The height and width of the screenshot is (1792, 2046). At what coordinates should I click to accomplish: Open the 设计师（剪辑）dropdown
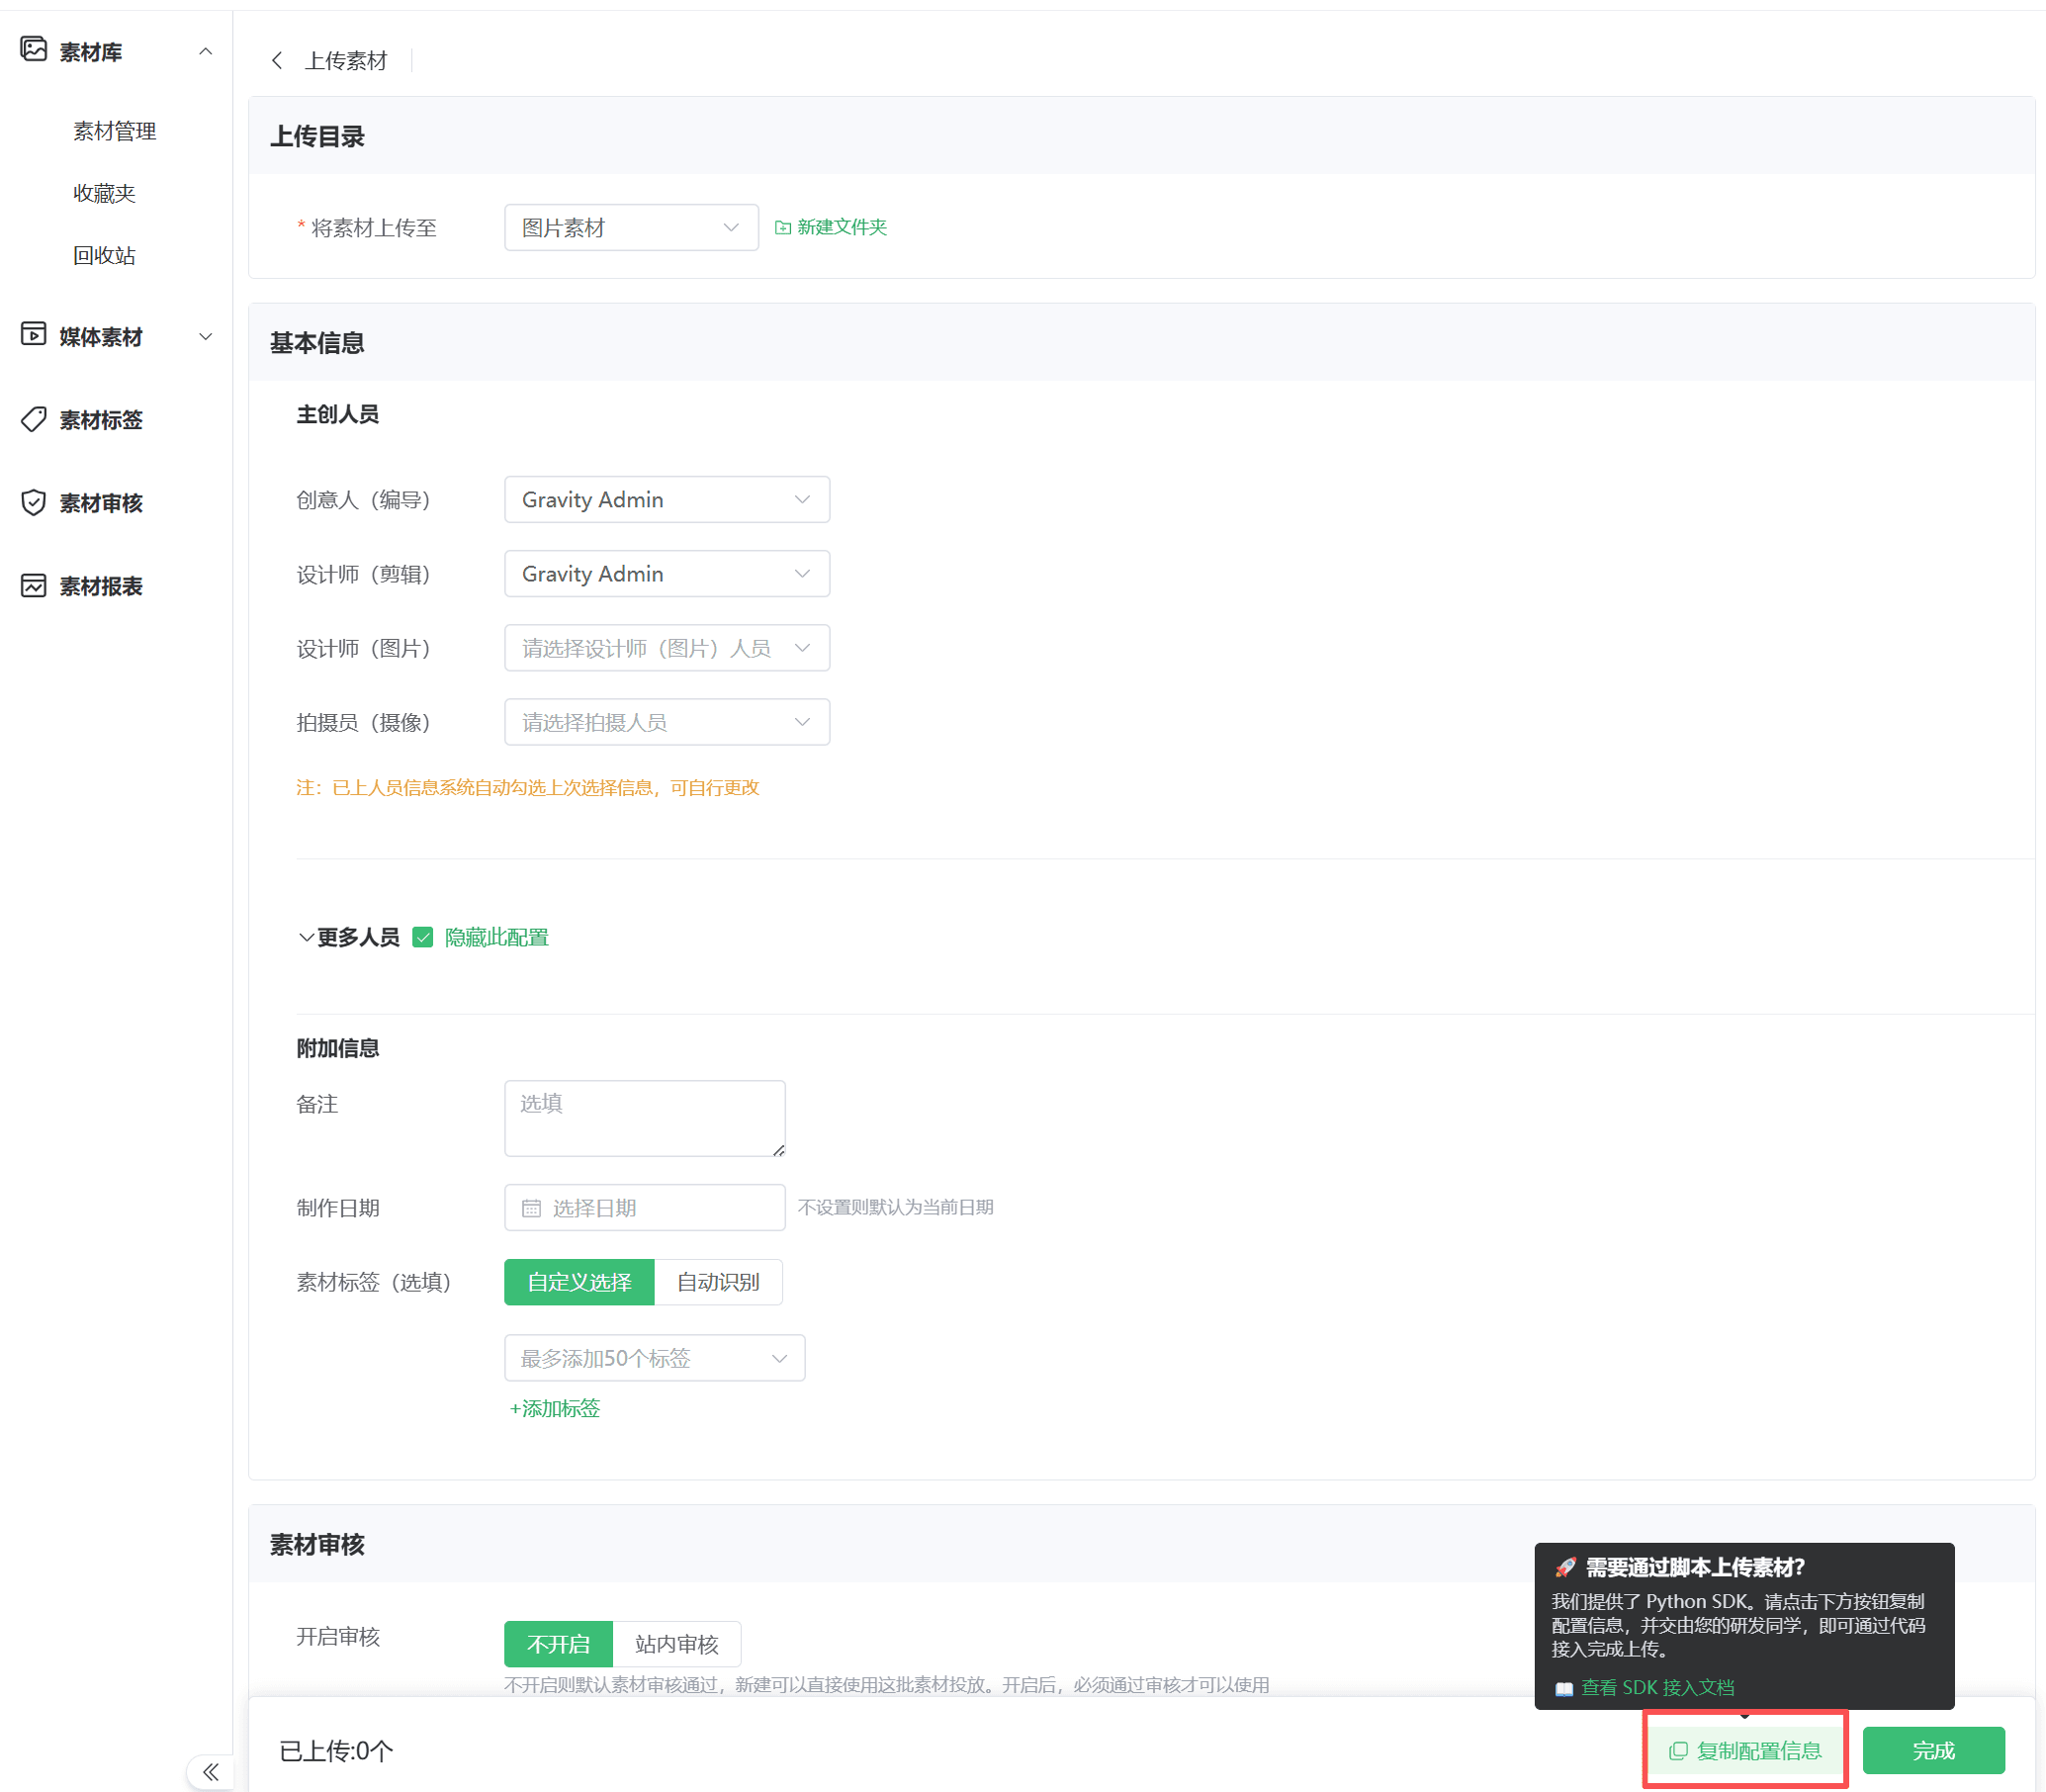(x=667, y=573)
